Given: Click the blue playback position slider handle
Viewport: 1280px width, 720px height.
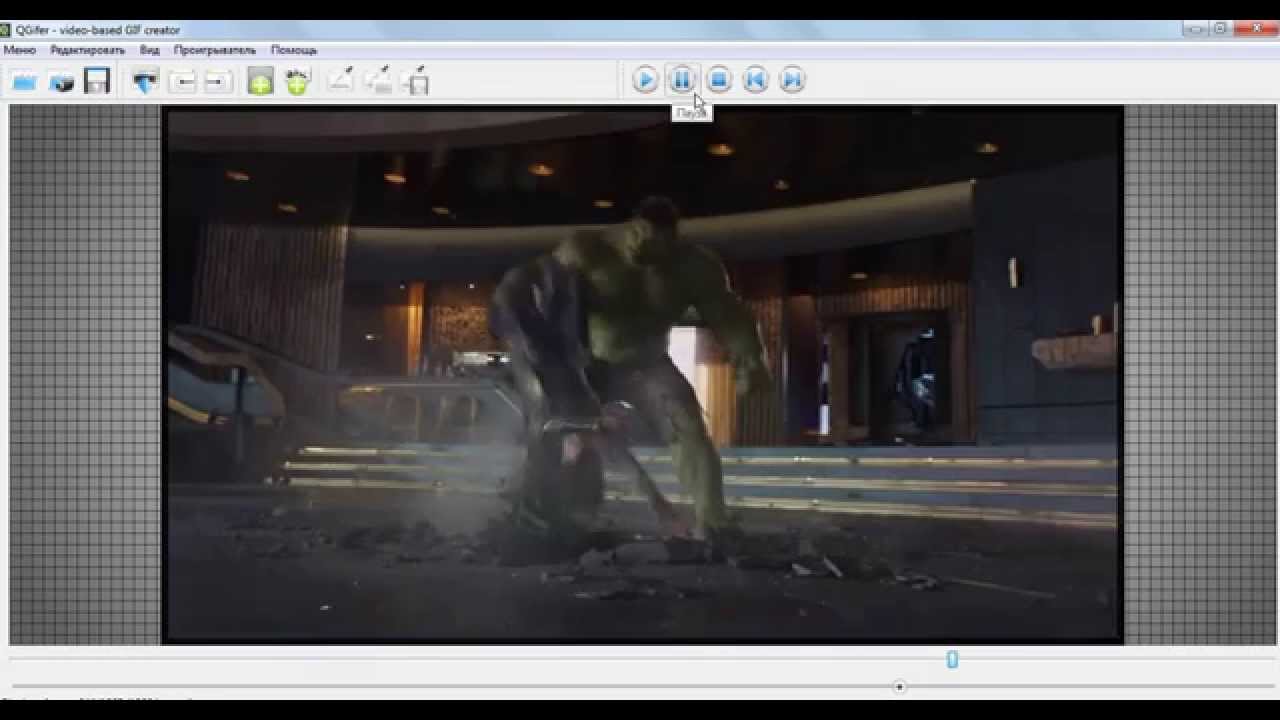Looking at the screenshot, I should [952, 659].
